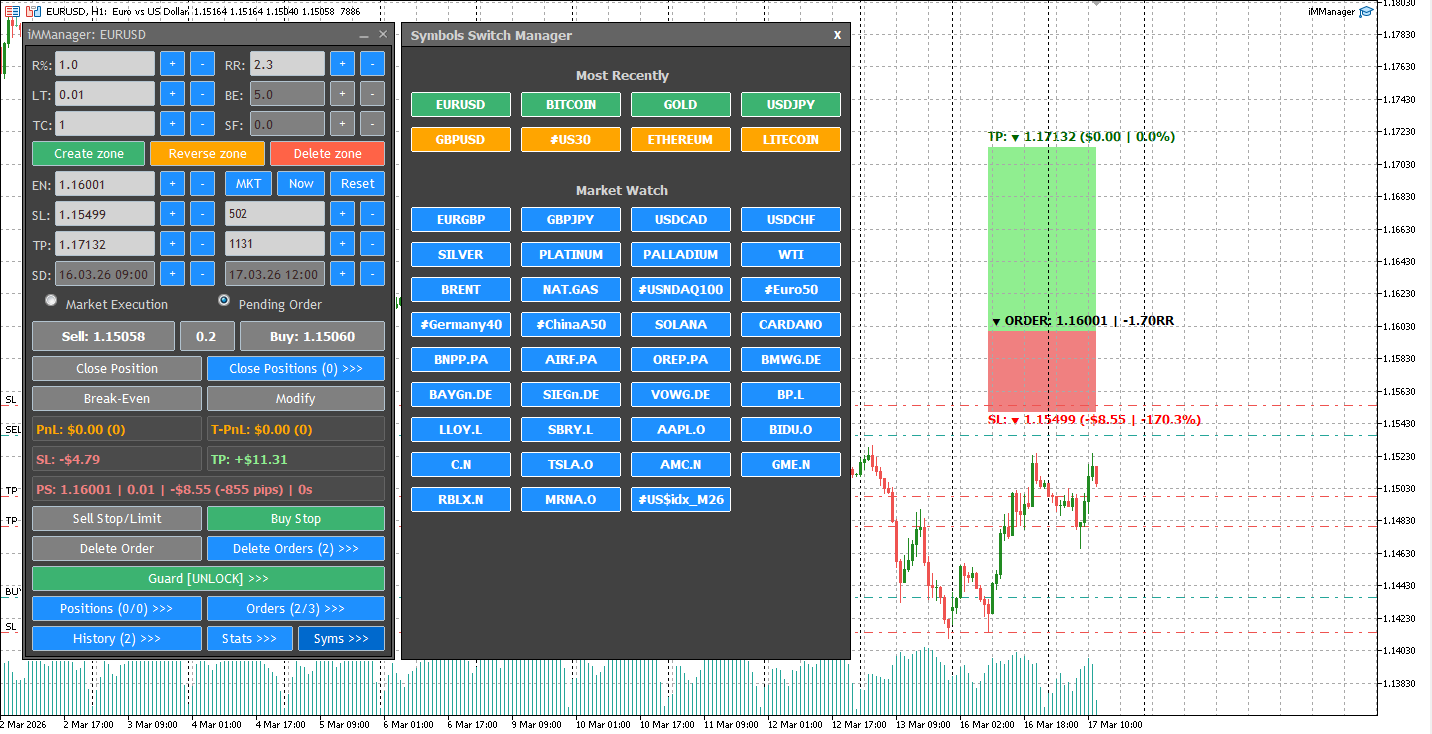Viewport: 1432px width, 734px height.
Task: Switch to the BITCOIN symbol
Action: point(571,105)
